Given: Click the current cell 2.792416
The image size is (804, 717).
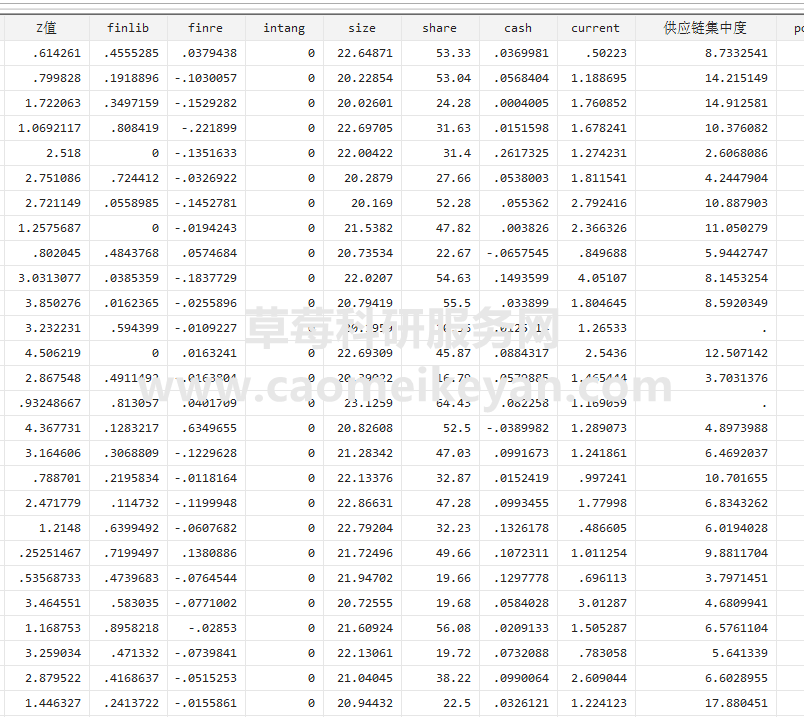Looking at the screenshot, I should pos(596,204).
